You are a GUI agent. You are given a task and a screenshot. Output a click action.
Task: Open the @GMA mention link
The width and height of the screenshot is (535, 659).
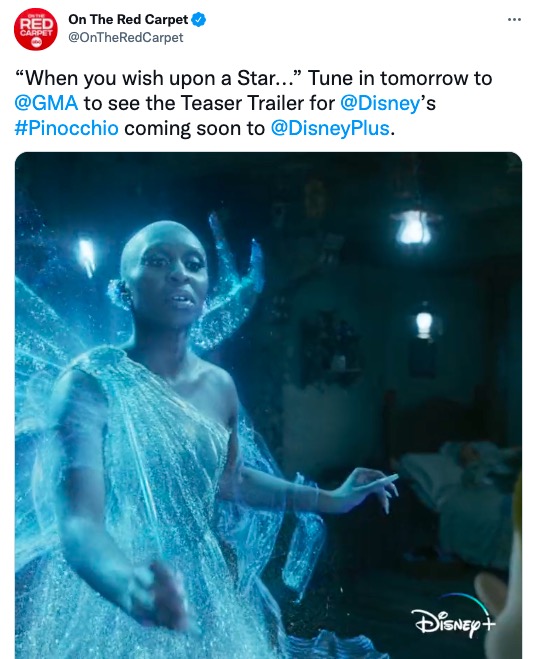tap(46, 103)
